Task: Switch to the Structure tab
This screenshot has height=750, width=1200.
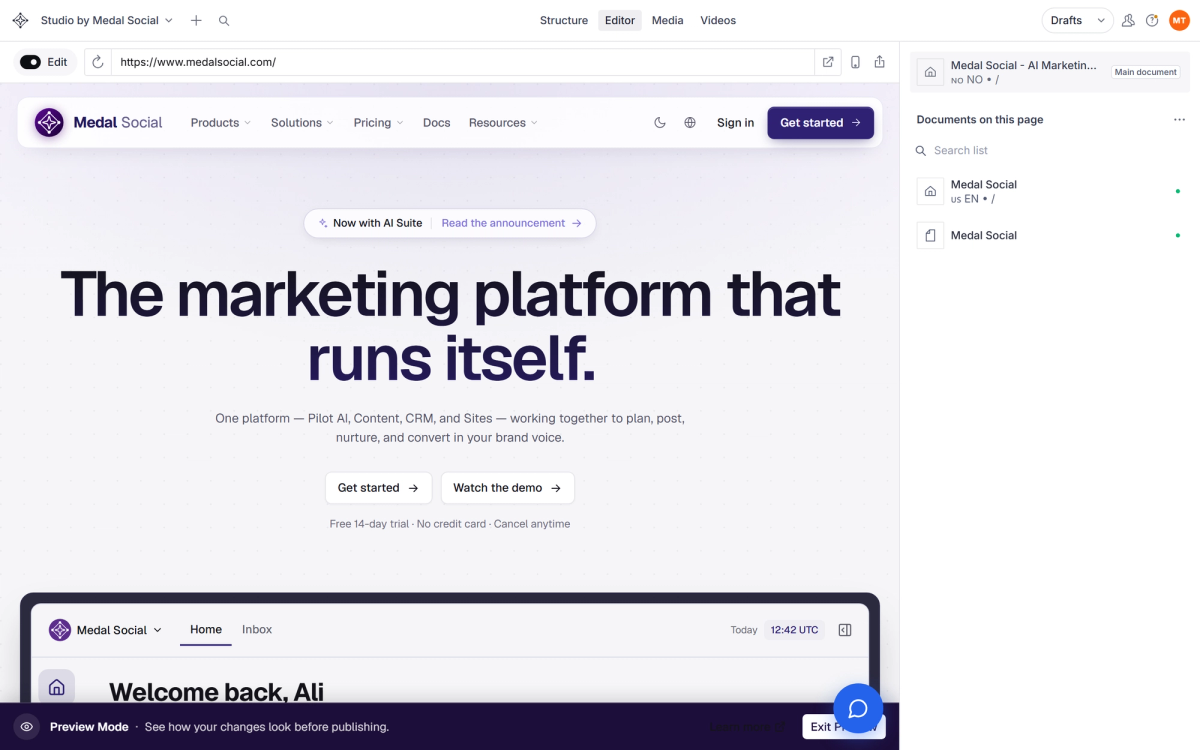Action: point(564,20)
